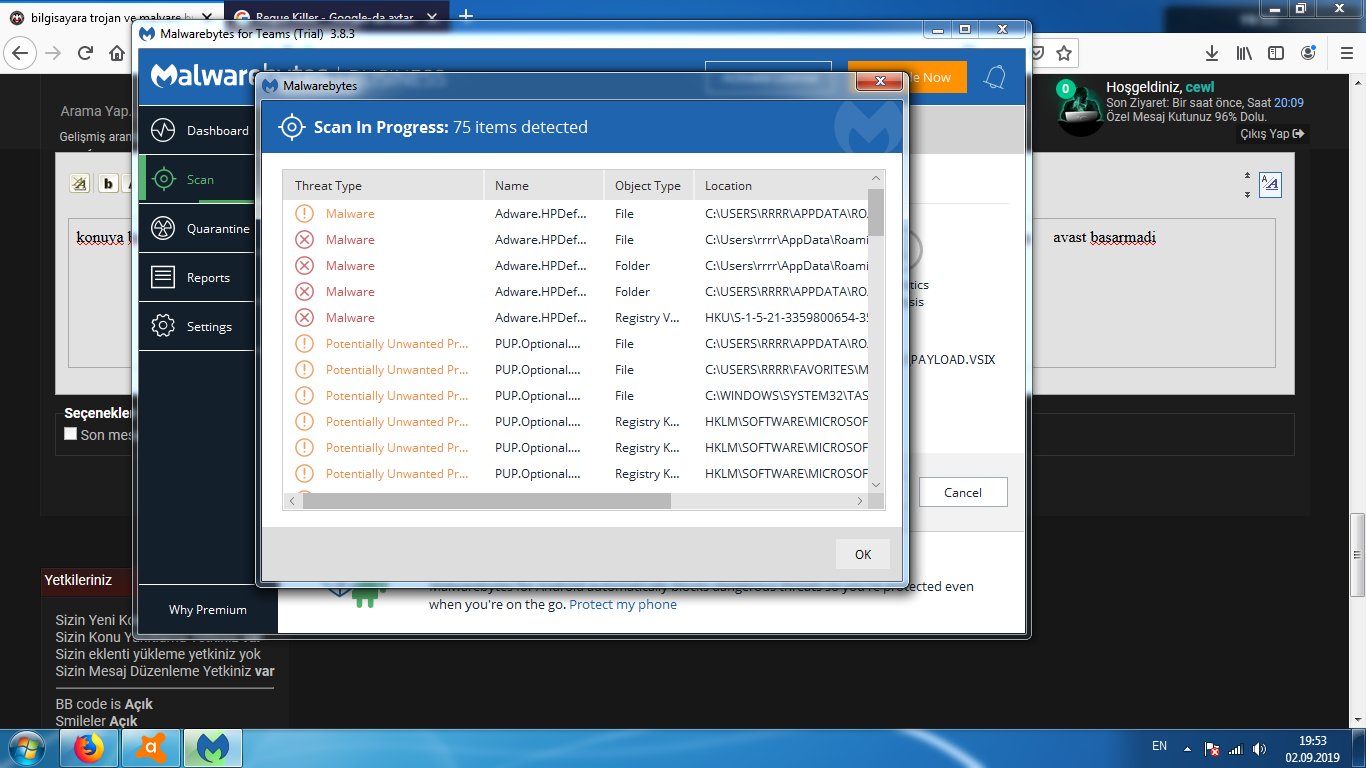This screenshot has height=768, width=1366.
Task: Switch to the 'Rogue Killer - Google' tab
Action: [x=335, y=17]
